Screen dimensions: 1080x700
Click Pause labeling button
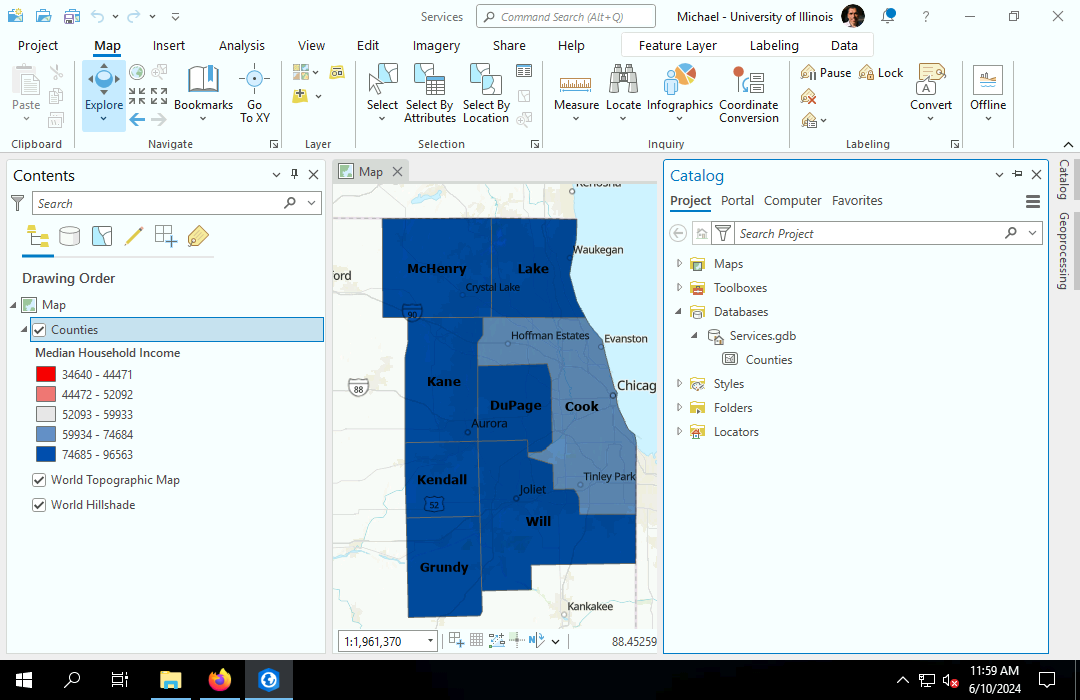(826, 73)
